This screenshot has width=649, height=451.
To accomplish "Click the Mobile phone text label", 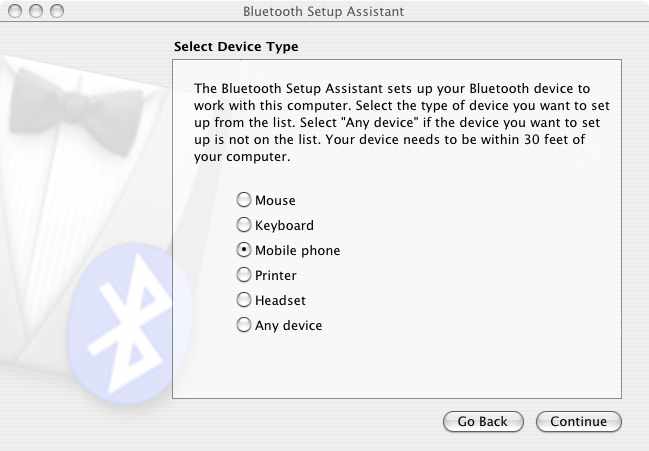I will click(x=298, y=250).
